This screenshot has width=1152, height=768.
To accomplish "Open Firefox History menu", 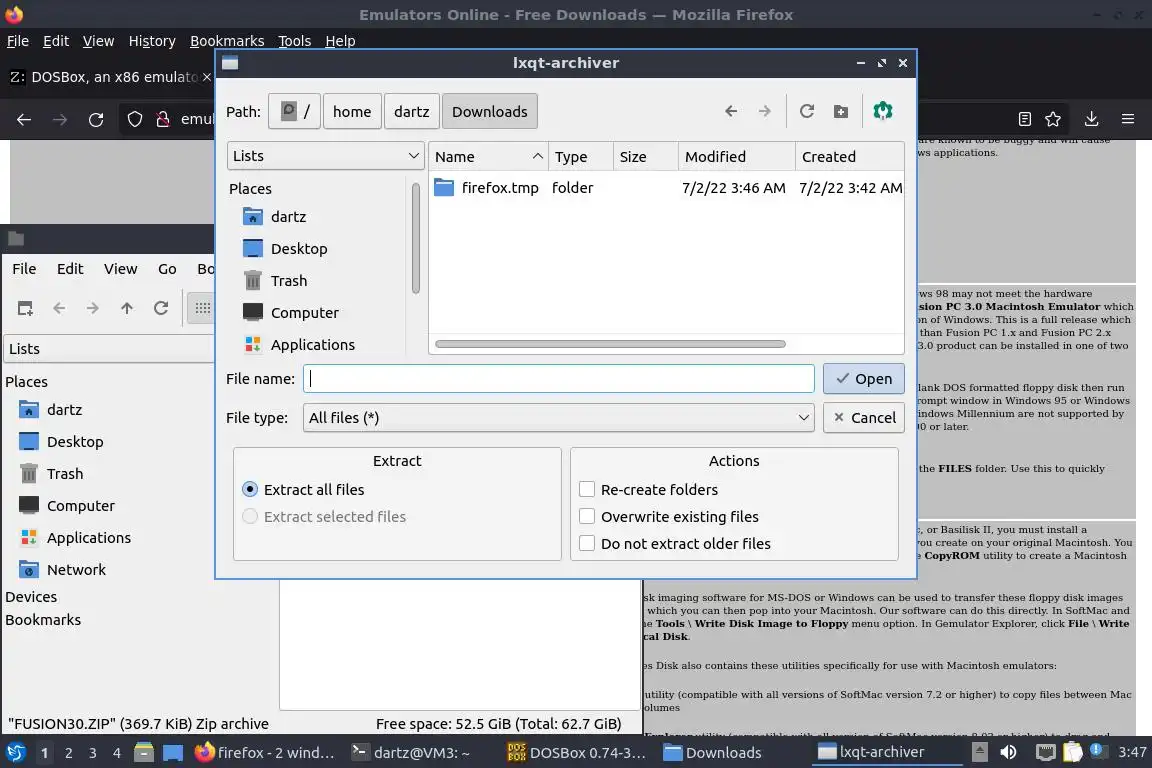I will pos(152,41).
